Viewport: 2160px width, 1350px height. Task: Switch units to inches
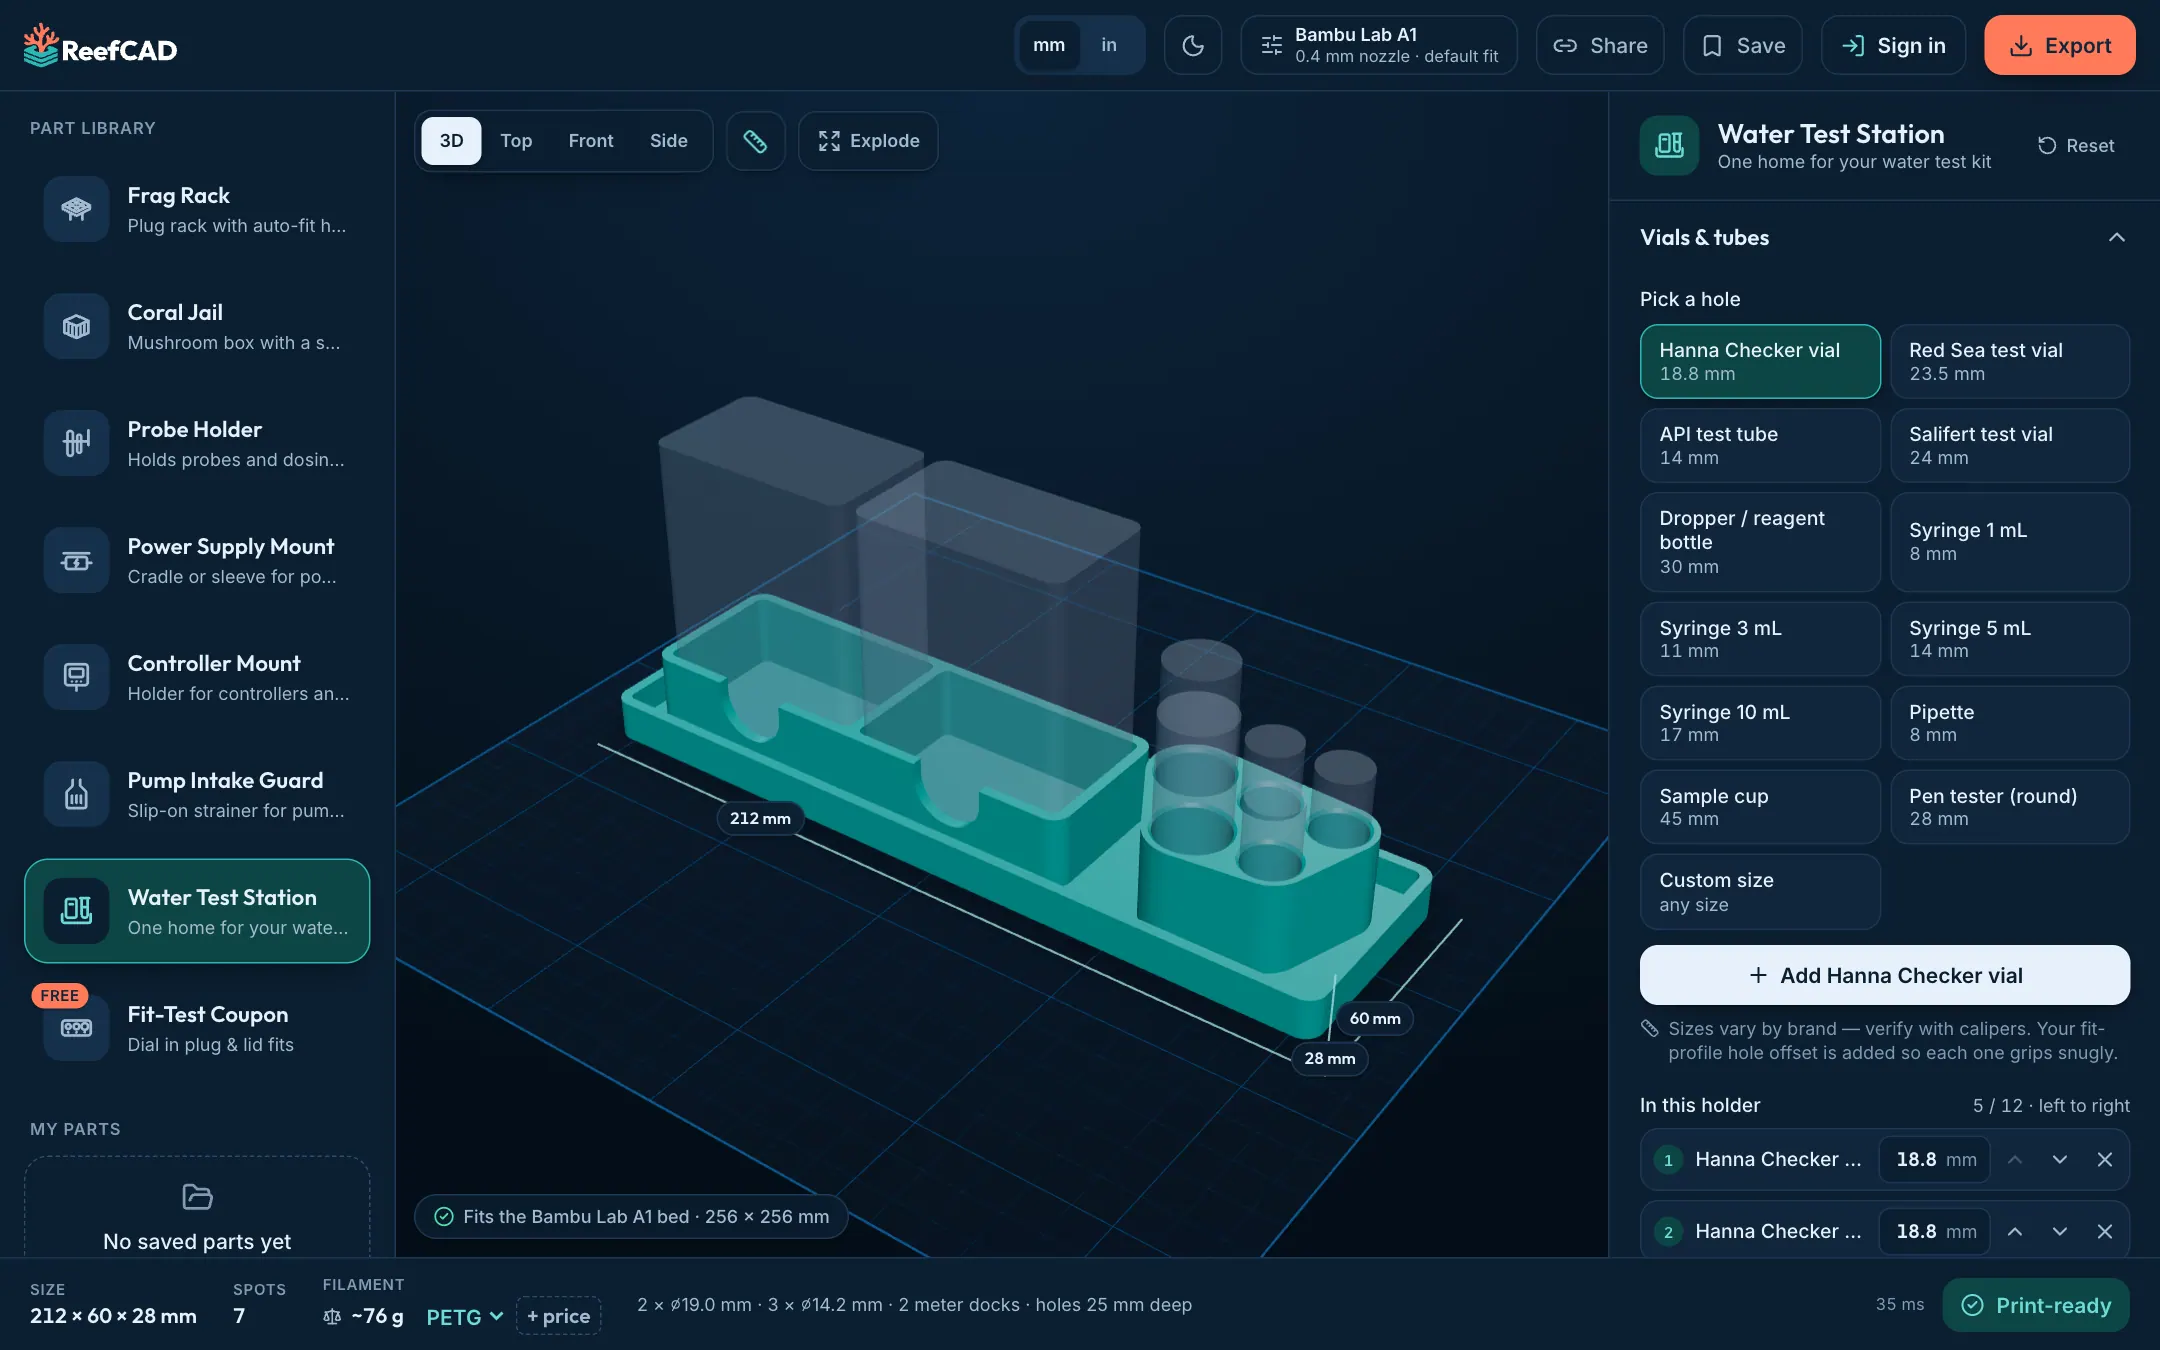pos(1109,45)
